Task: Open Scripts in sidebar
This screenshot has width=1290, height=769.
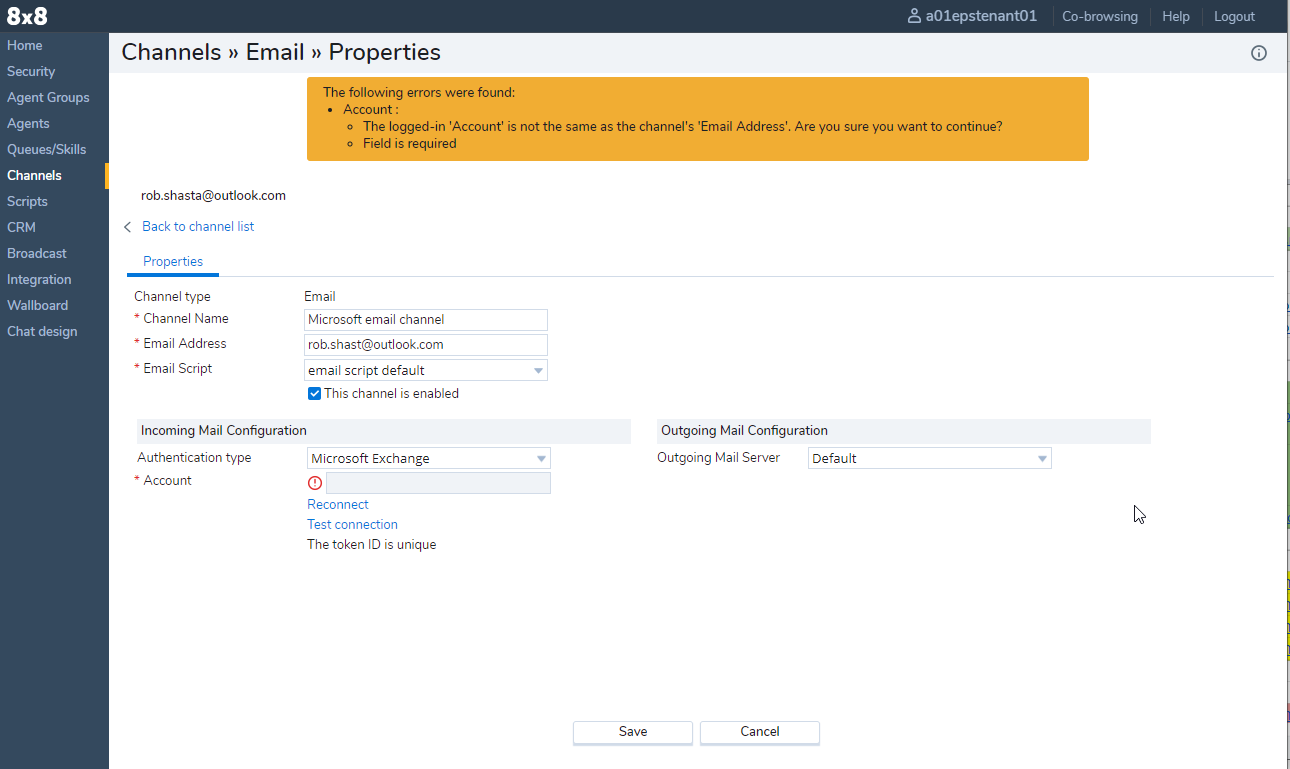Action: point(27,201)
